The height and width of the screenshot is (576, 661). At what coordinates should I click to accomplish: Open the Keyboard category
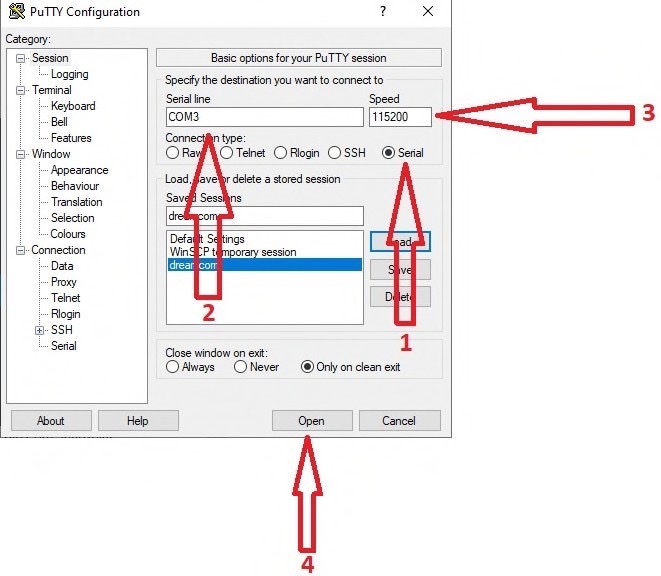[73, 106]
